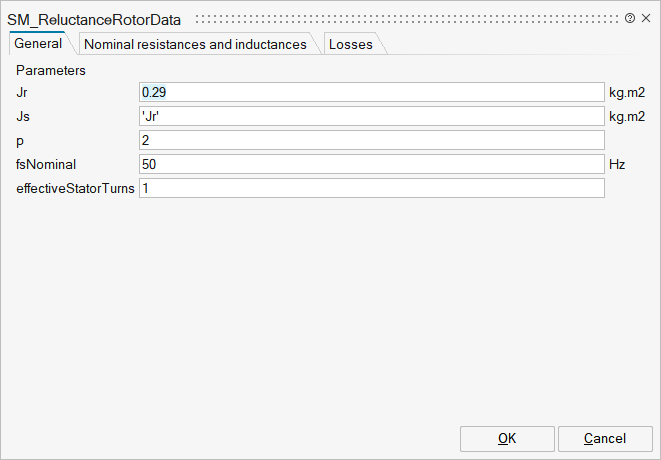Screen dimensions: 661x460
Task: Click the p parameter label
Action: [x=20, y=140]
